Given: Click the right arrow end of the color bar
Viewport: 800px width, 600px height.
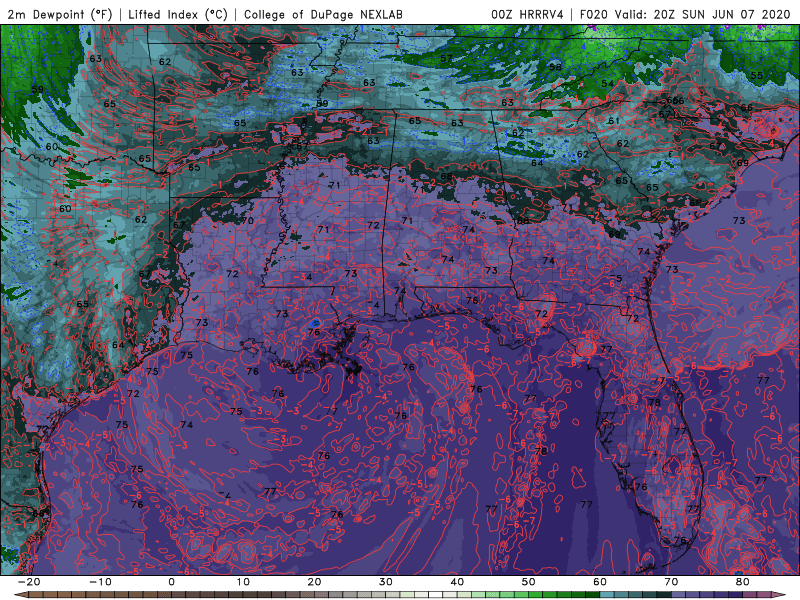Looking at the screenshot, I should tap(779, 595).
